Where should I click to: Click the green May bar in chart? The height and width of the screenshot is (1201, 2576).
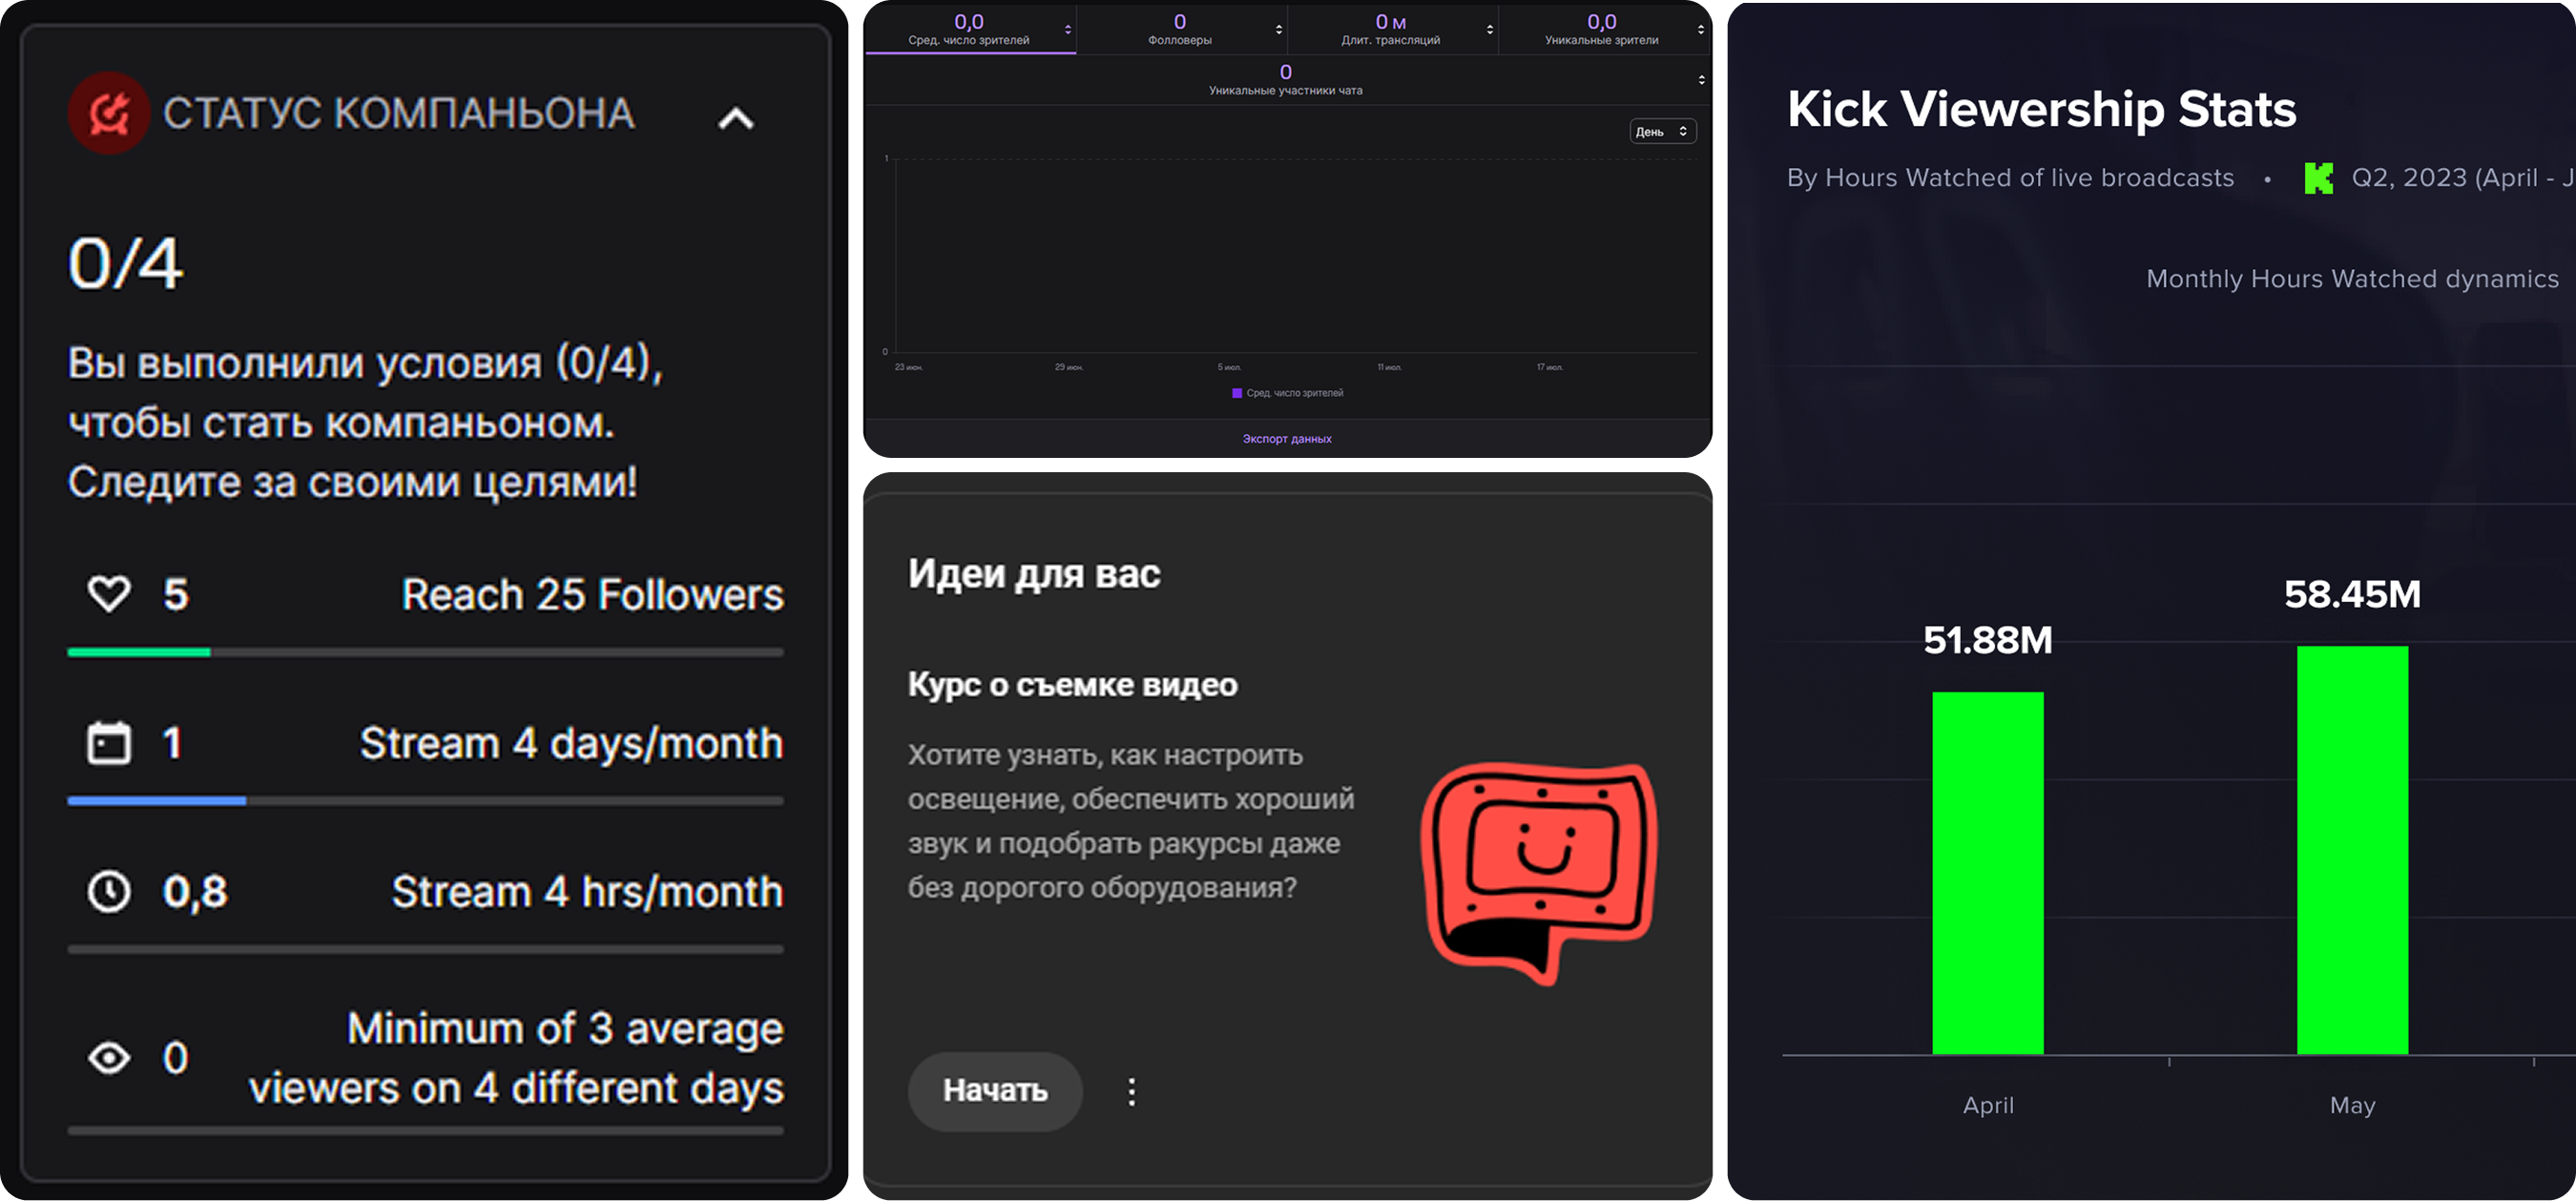2351,850
